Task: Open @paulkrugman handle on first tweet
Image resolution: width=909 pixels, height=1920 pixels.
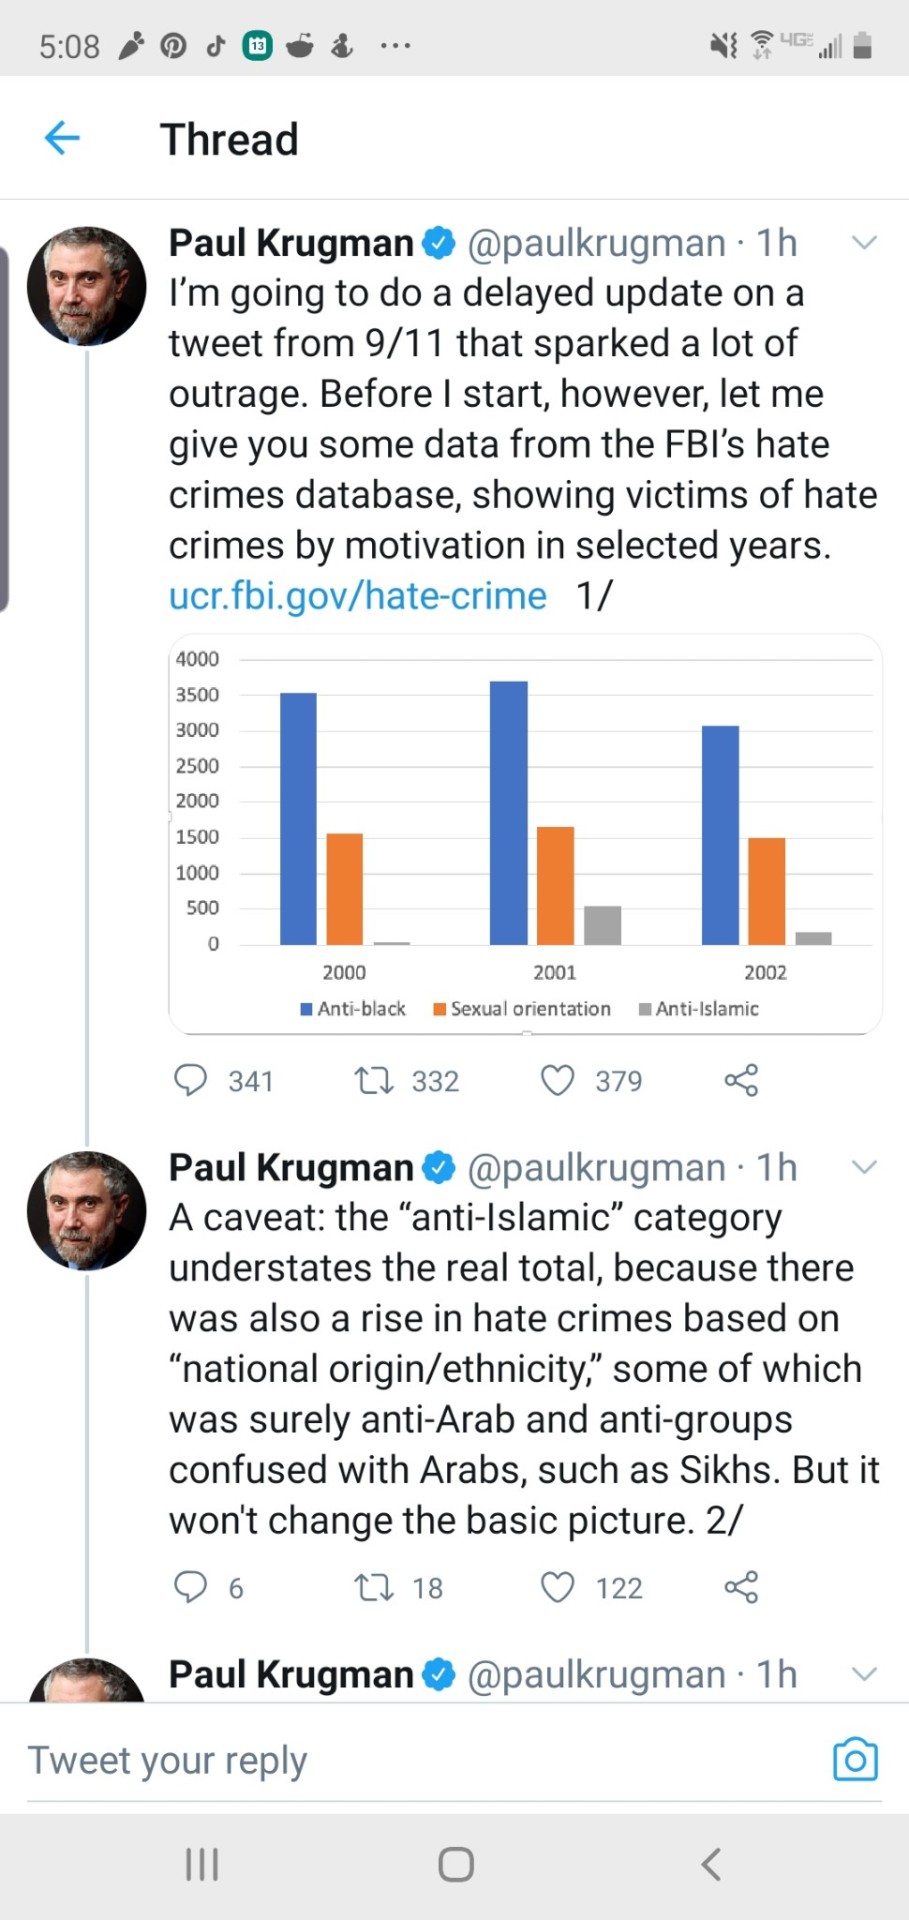Action: click(596, 243)
